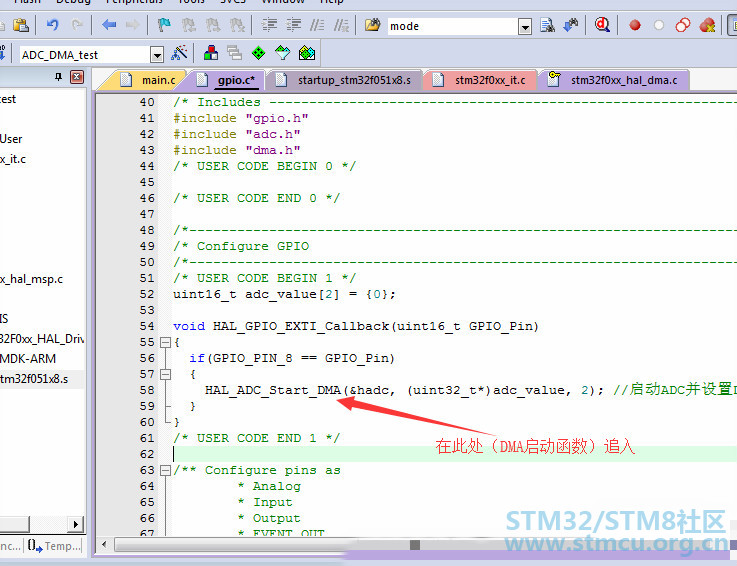Image resolution: width=737 pixels, height=566 pixels.
Task: Click the '#include "dma.h"' line
Action: click(x=237, y=150)
